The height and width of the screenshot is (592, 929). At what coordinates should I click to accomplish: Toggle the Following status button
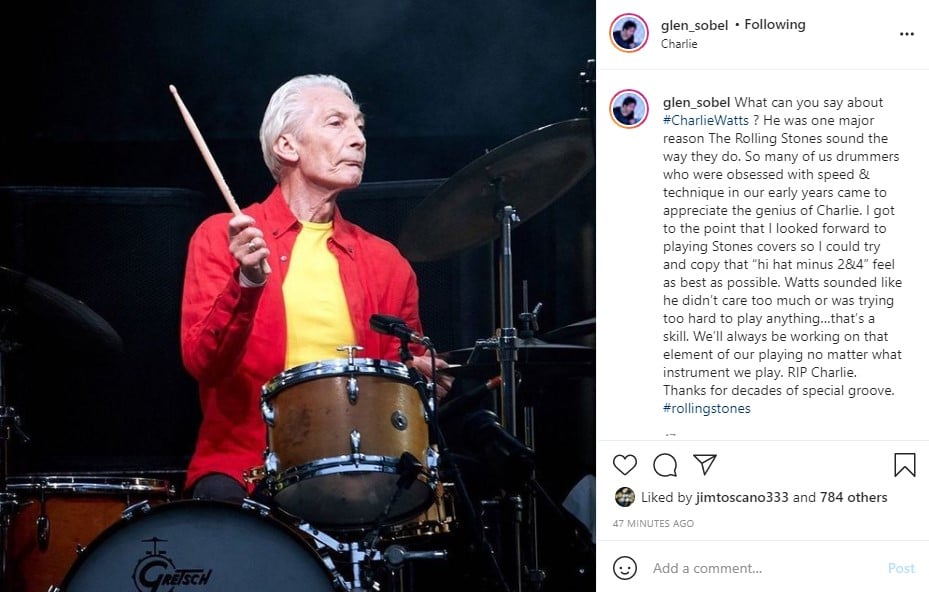point(774,25)
